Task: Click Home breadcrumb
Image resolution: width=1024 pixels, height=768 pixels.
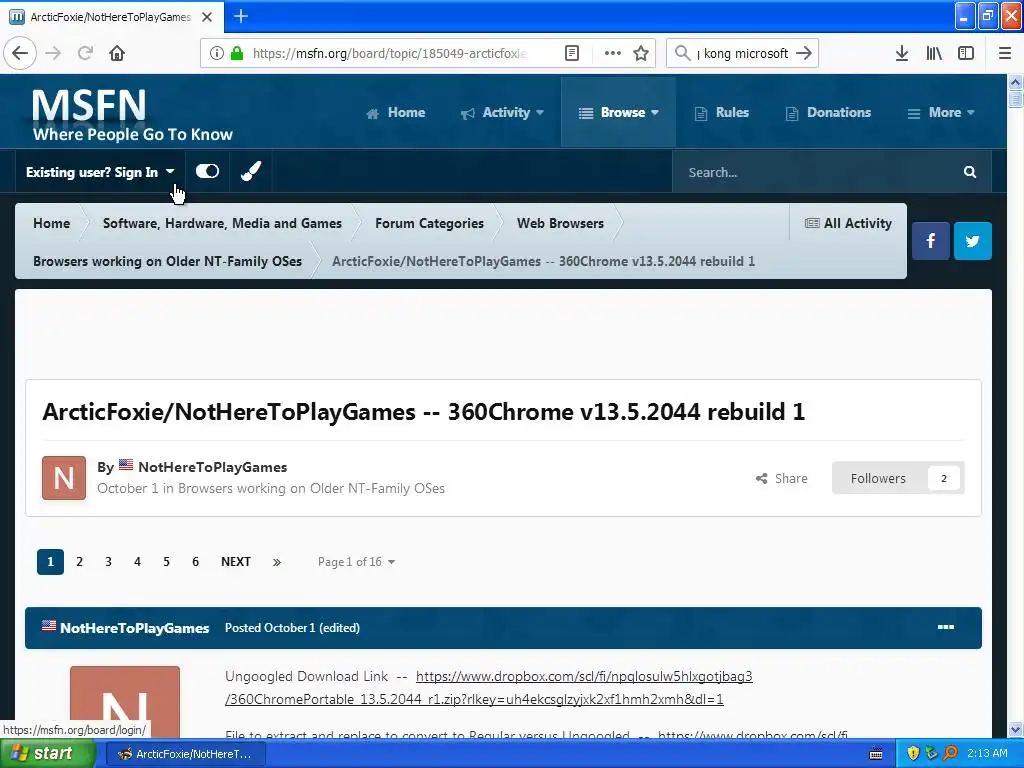Action: pyautogui.click(x=52, y=223)
